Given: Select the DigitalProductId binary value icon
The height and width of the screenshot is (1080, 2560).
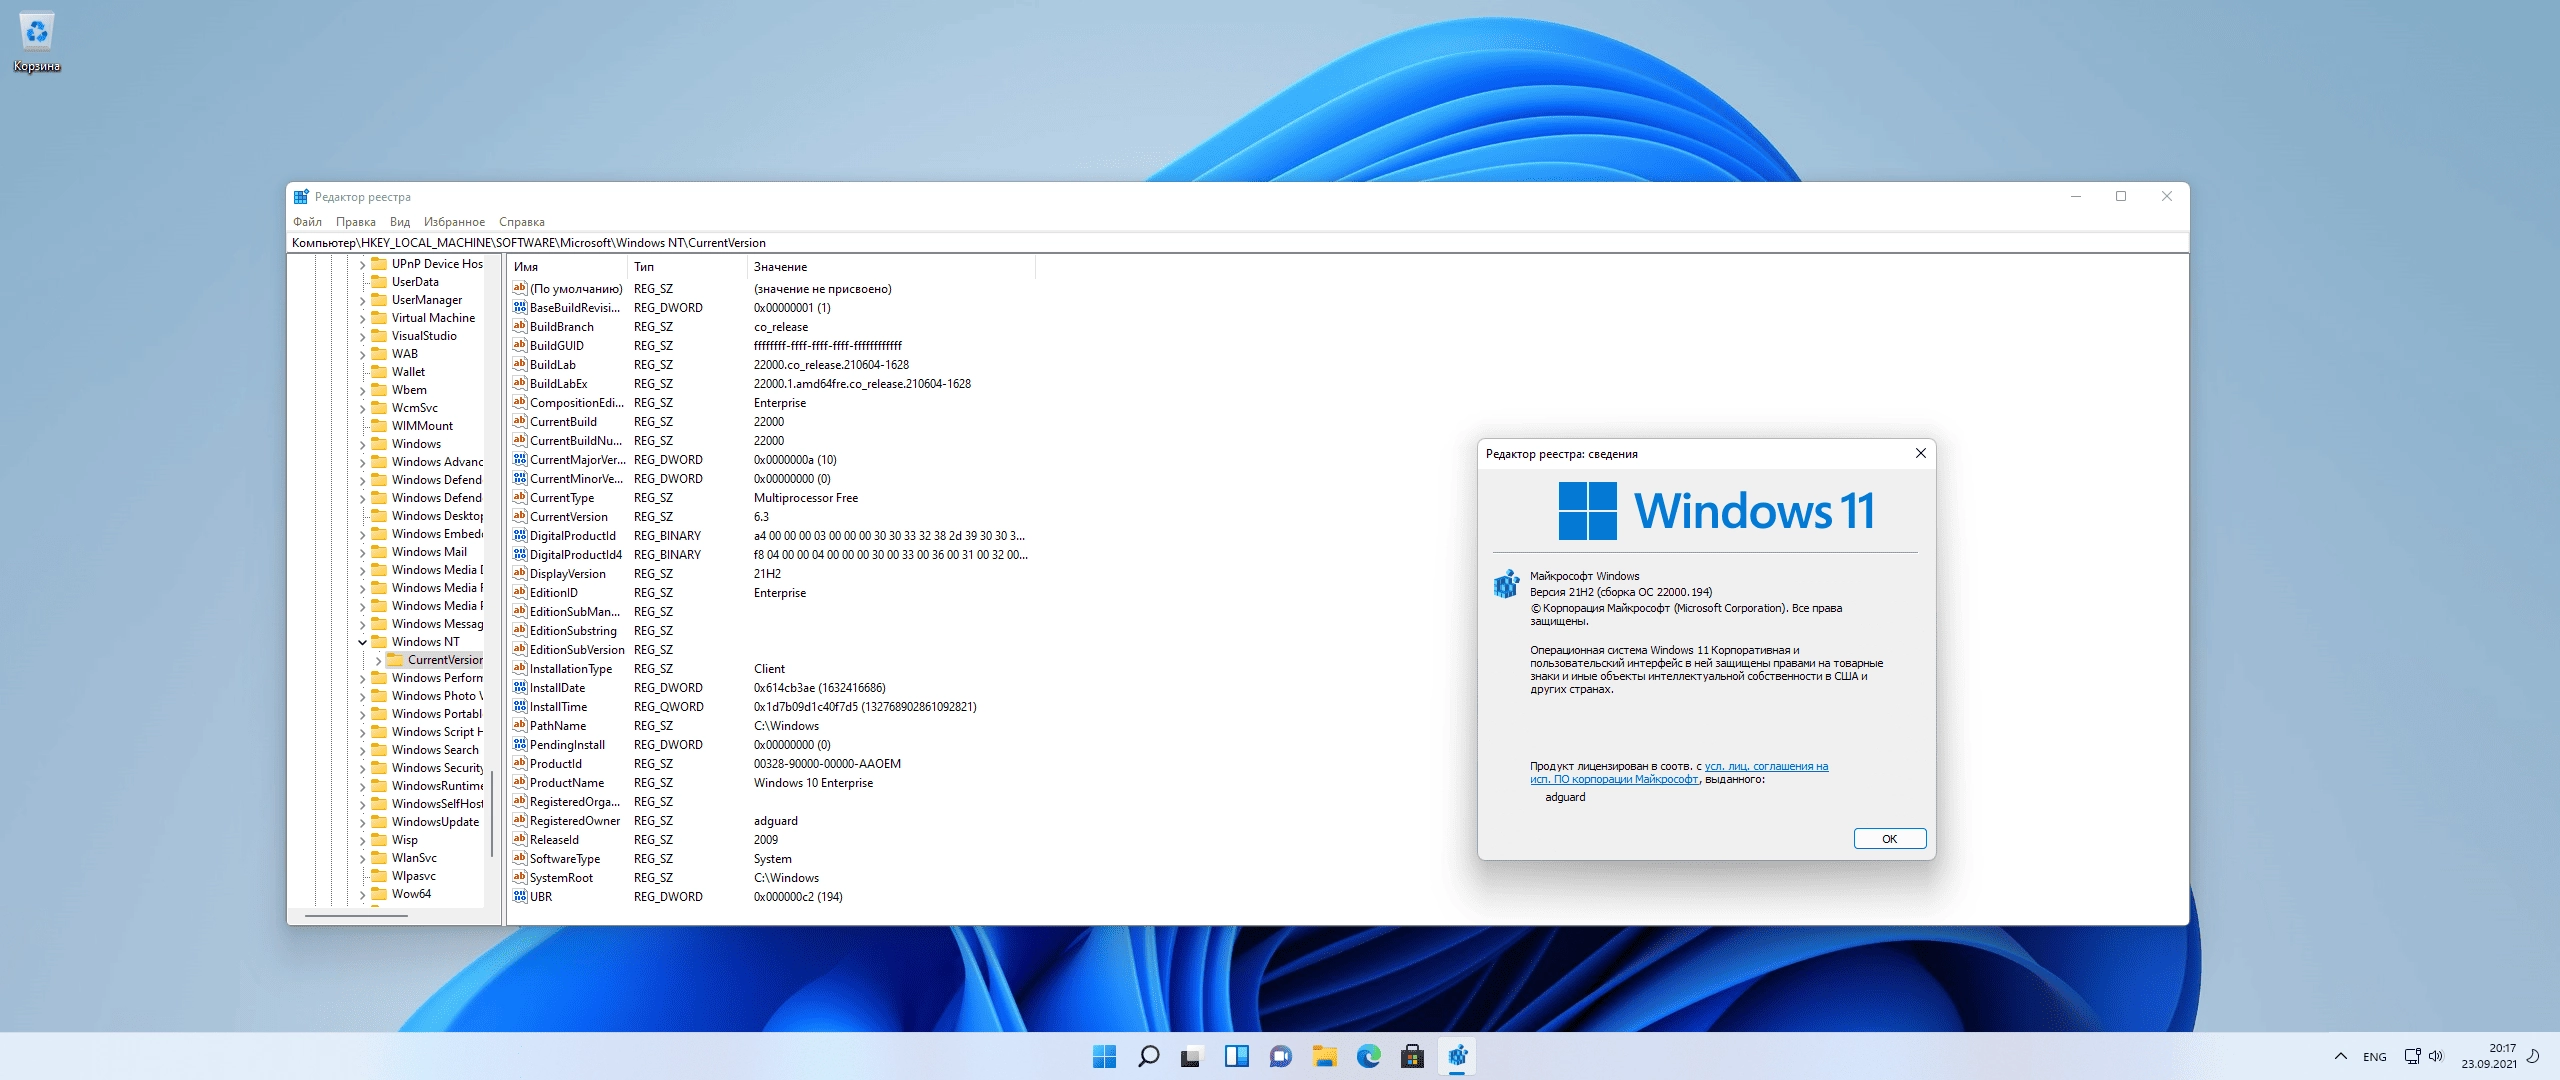Looking at the screenshot, I should pyautogui.click(x=519, y=535).
